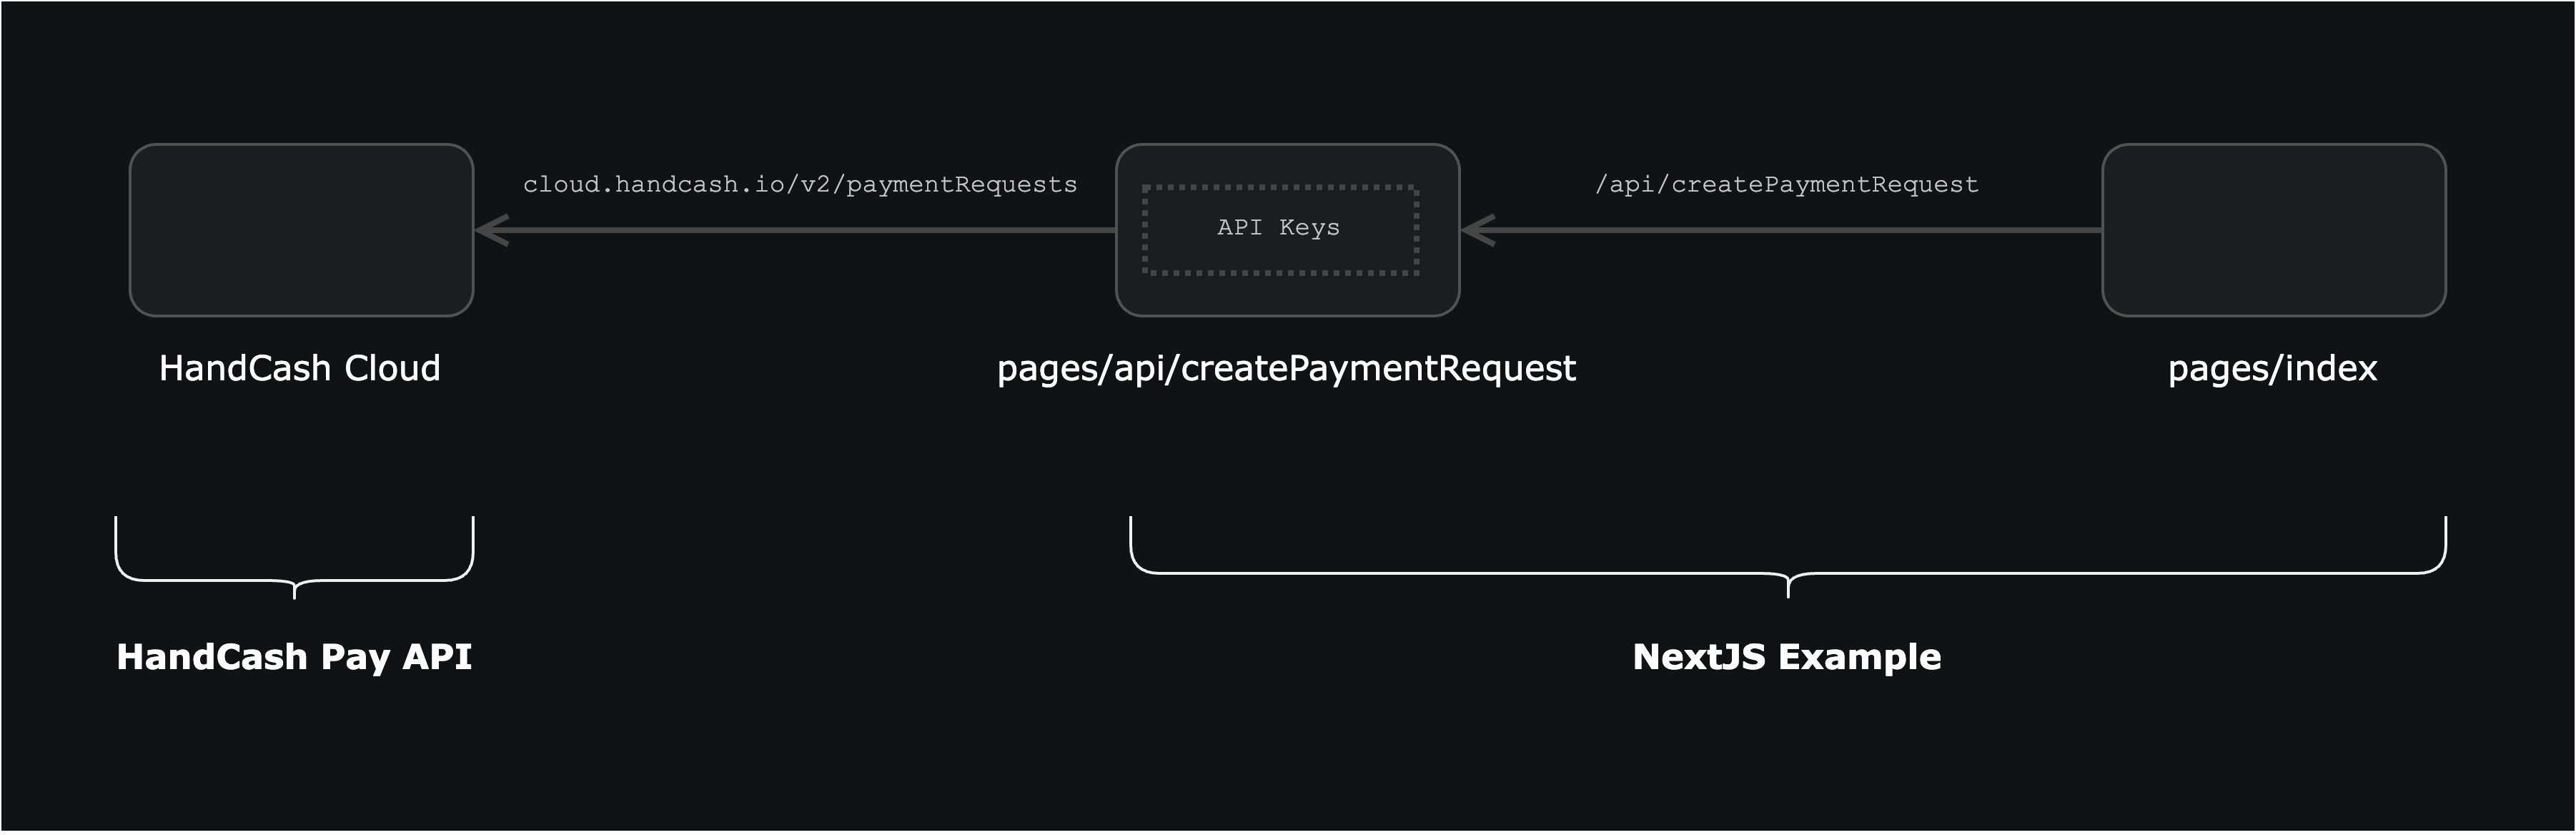Click the /api/createPaymentRequest route text

click(x=1786, y=185)
